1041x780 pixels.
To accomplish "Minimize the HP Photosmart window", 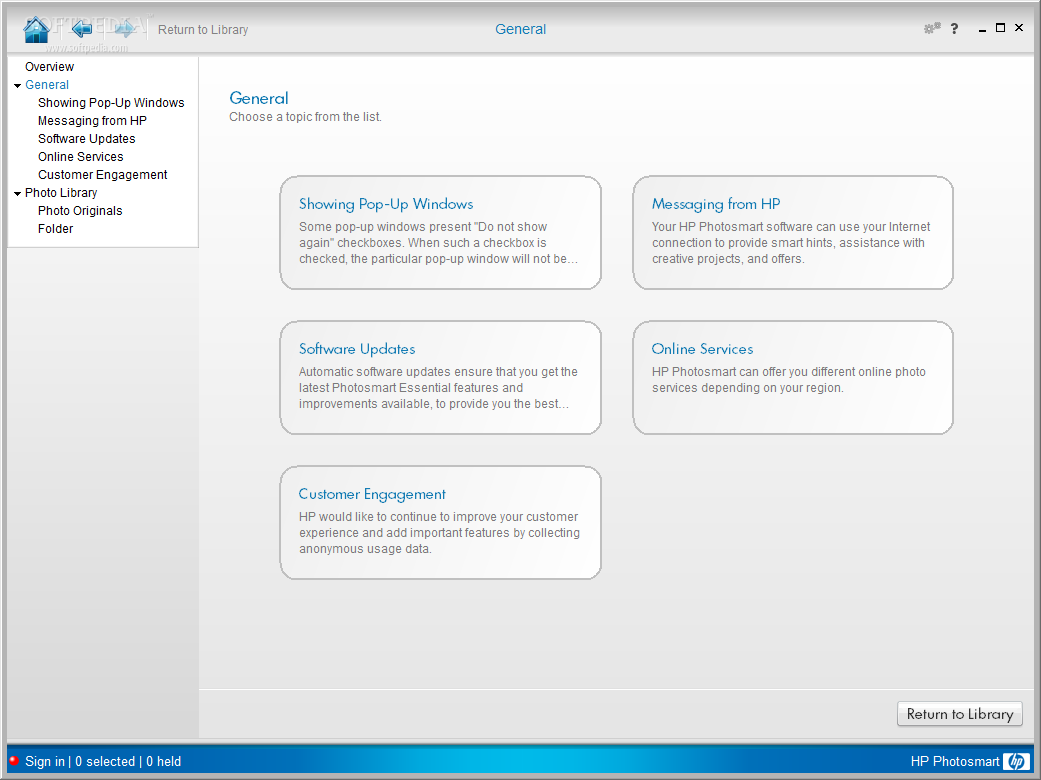I will point(982,29).
